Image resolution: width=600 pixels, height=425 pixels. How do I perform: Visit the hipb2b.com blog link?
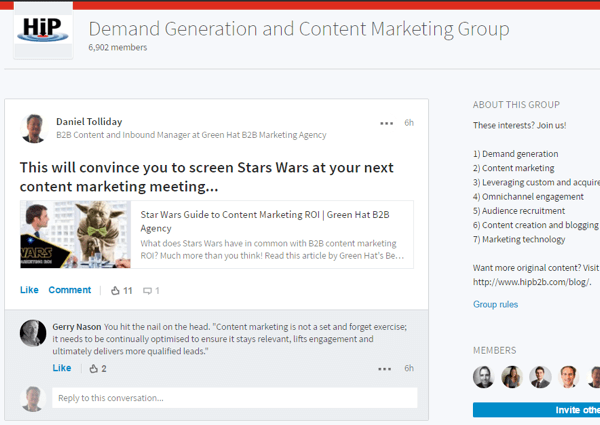point(532,282)
